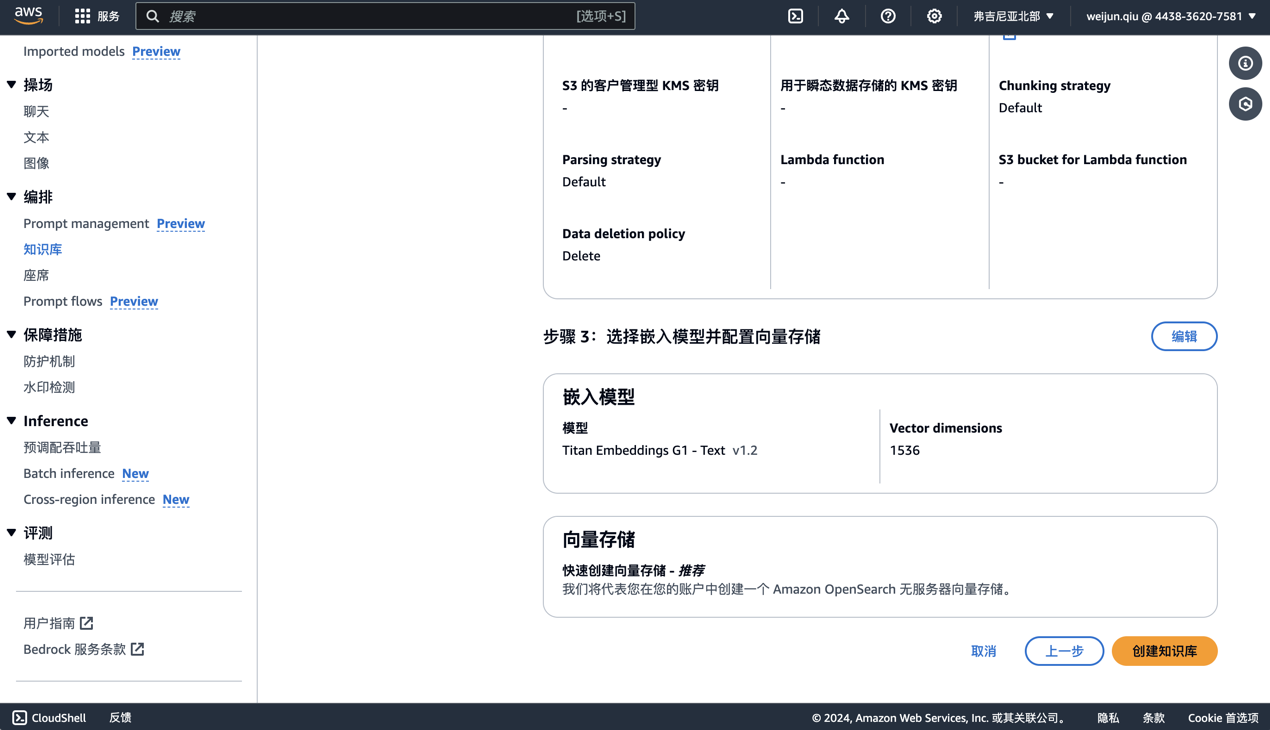Select 知识库 in sidebar

point(43,249)
